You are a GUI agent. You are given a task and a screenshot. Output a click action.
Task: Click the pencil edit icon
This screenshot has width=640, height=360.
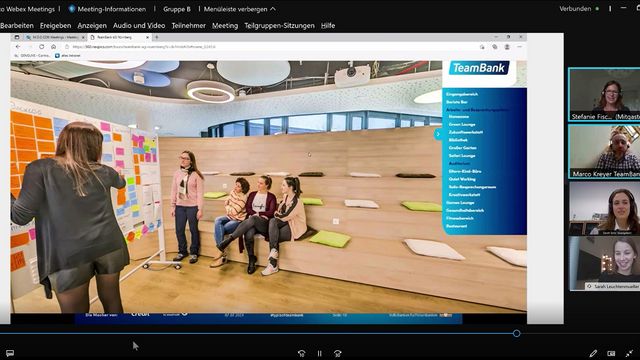pos(593,353)
